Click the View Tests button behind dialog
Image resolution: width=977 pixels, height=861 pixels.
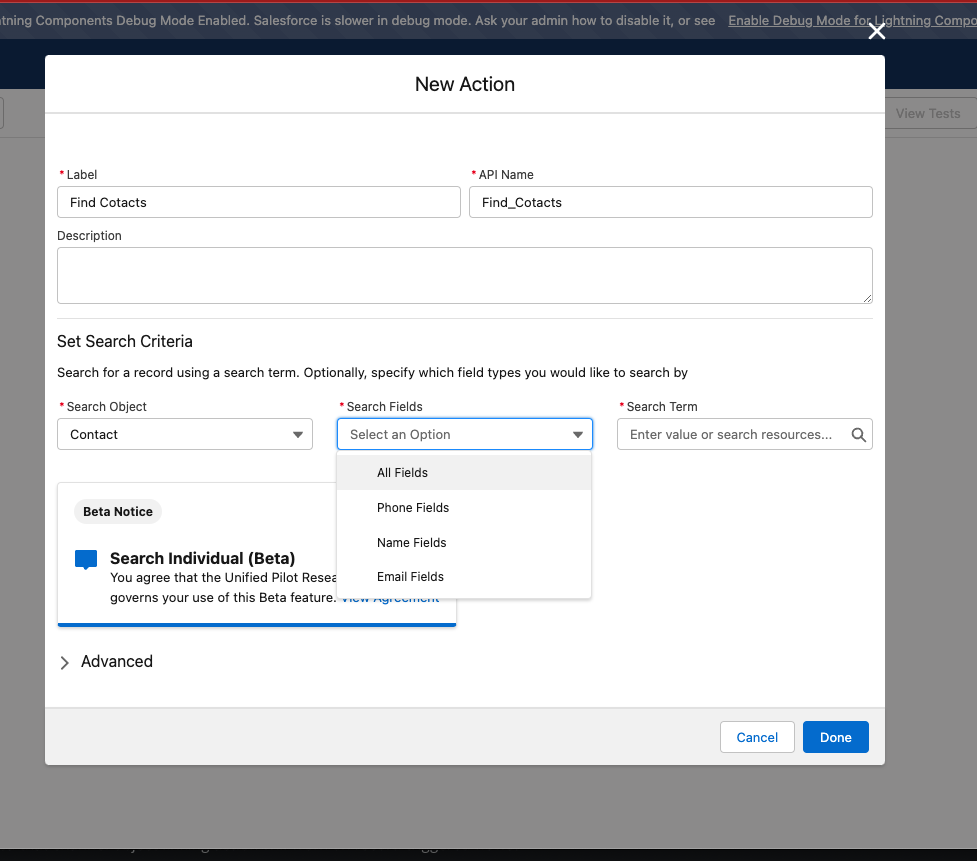(928, 113)
